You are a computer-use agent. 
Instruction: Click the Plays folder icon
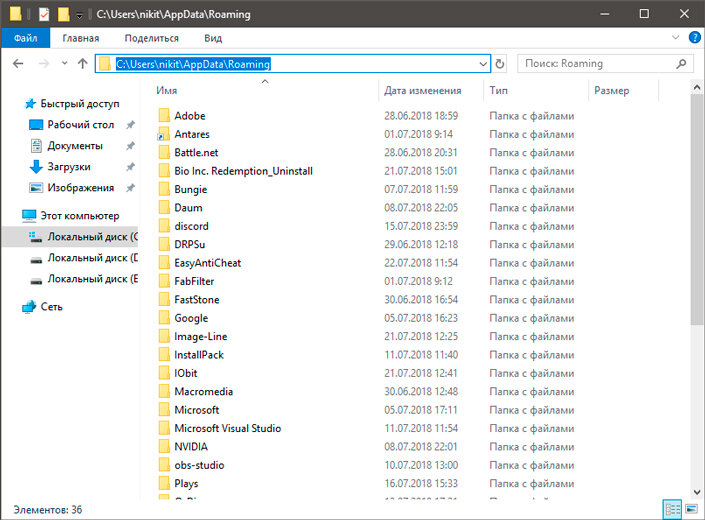[164, 484]
